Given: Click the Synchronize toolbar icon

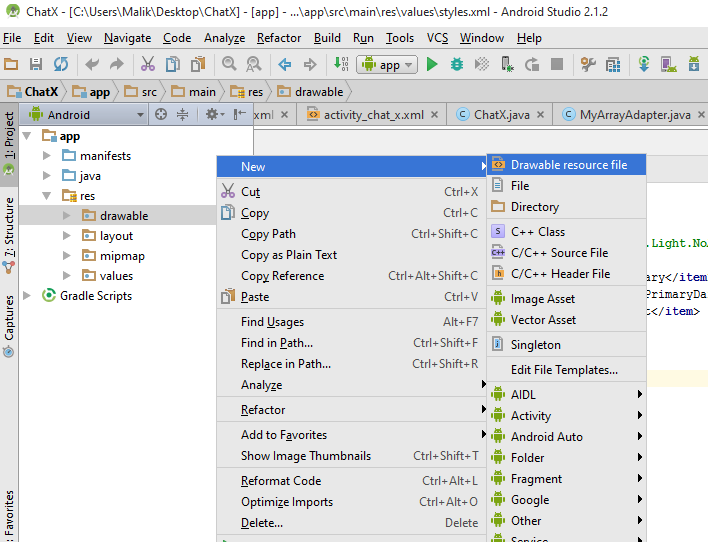Looking at the screenshot, I should pos(61,64).
